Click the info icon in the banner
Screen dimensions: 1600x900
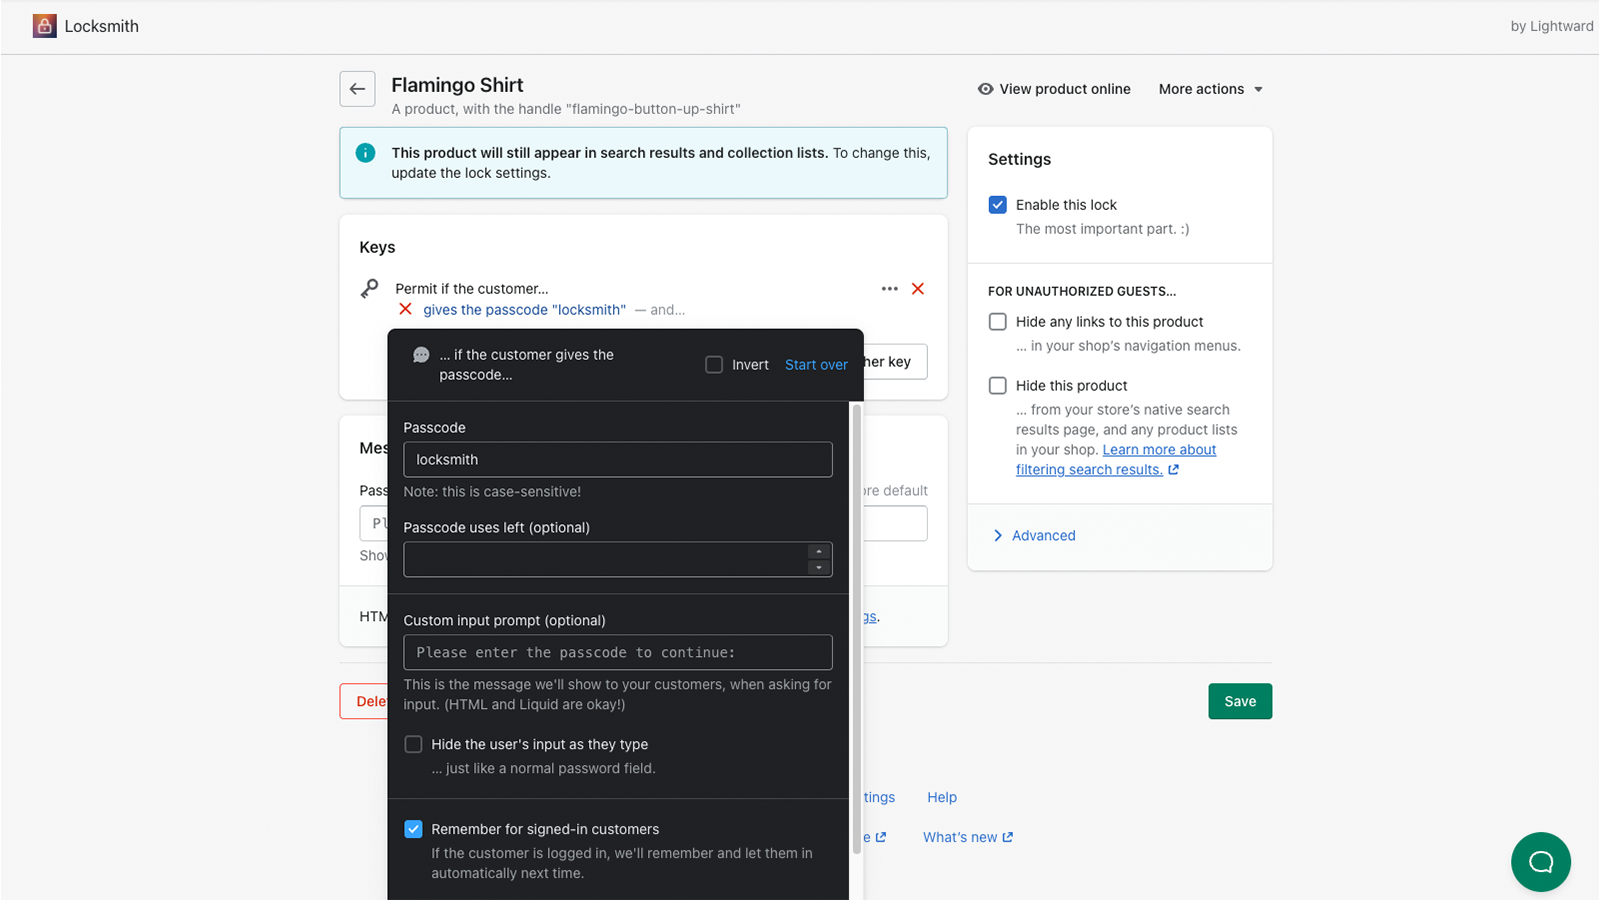tap(366, 153)
